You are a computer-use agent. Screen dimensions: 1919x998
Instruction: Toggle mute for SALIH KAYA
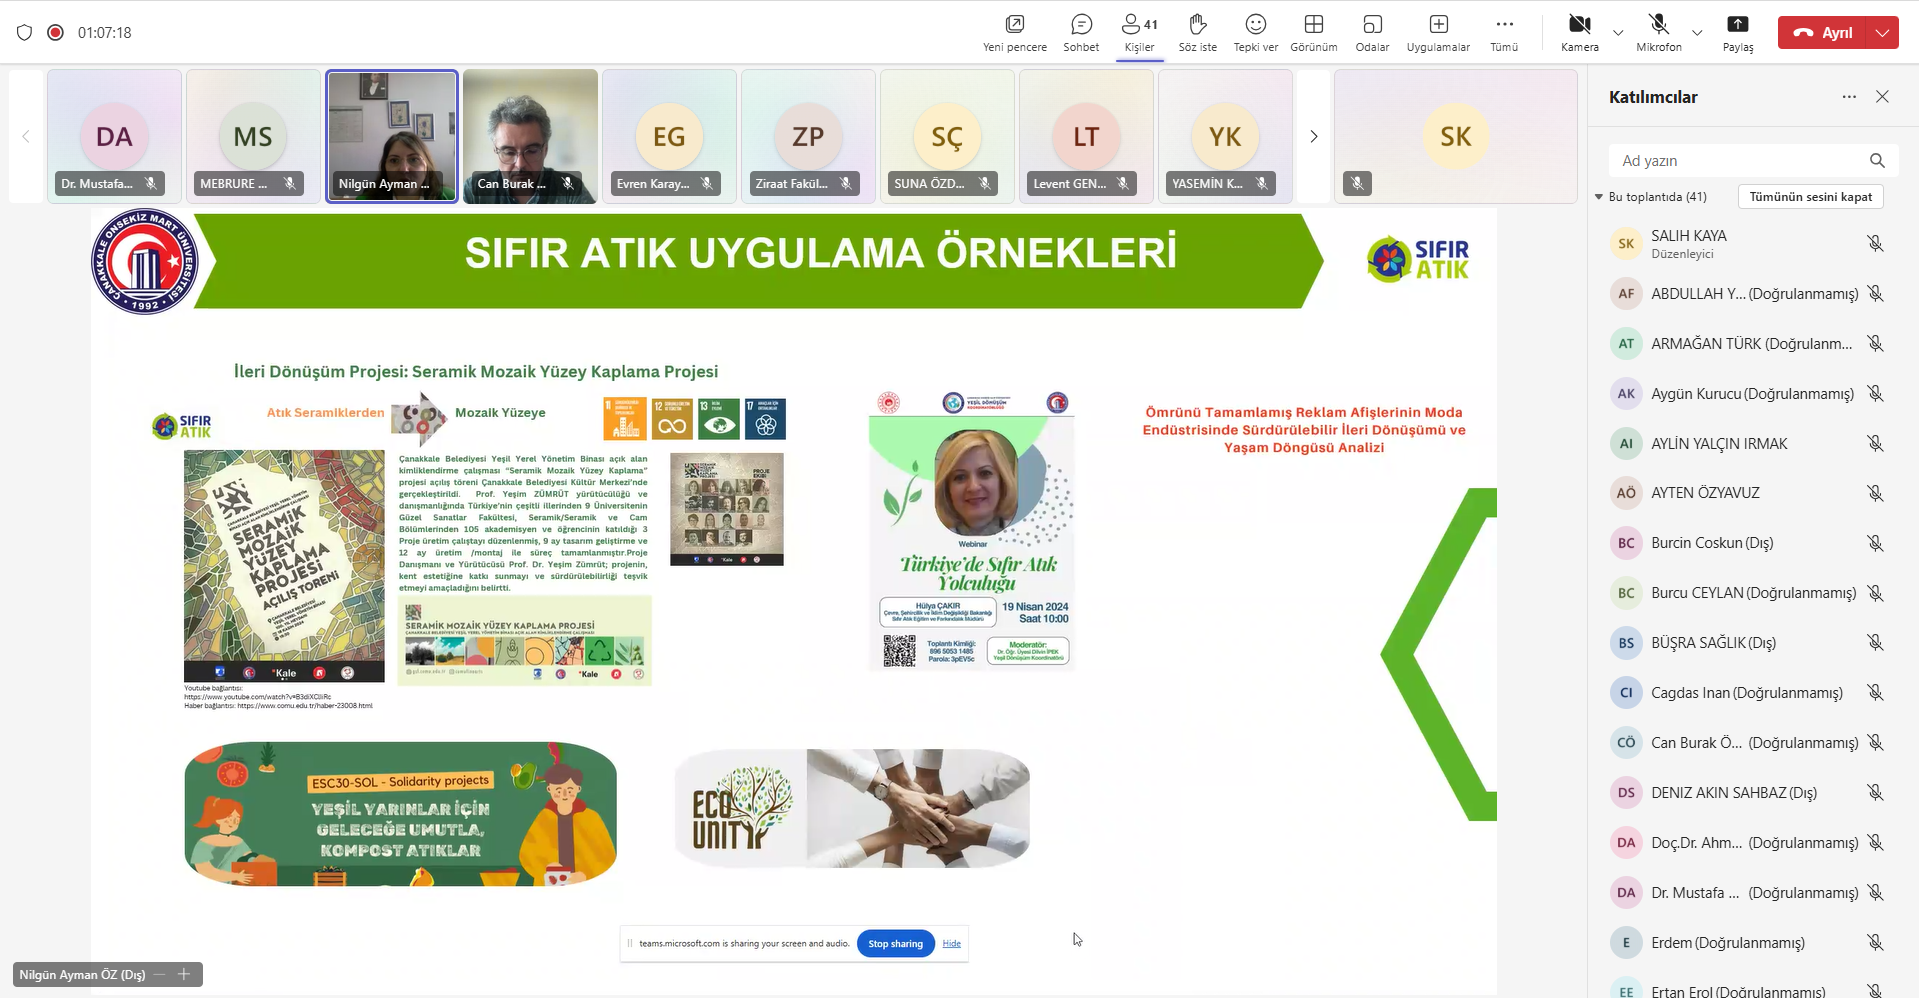pos(1875,244)
